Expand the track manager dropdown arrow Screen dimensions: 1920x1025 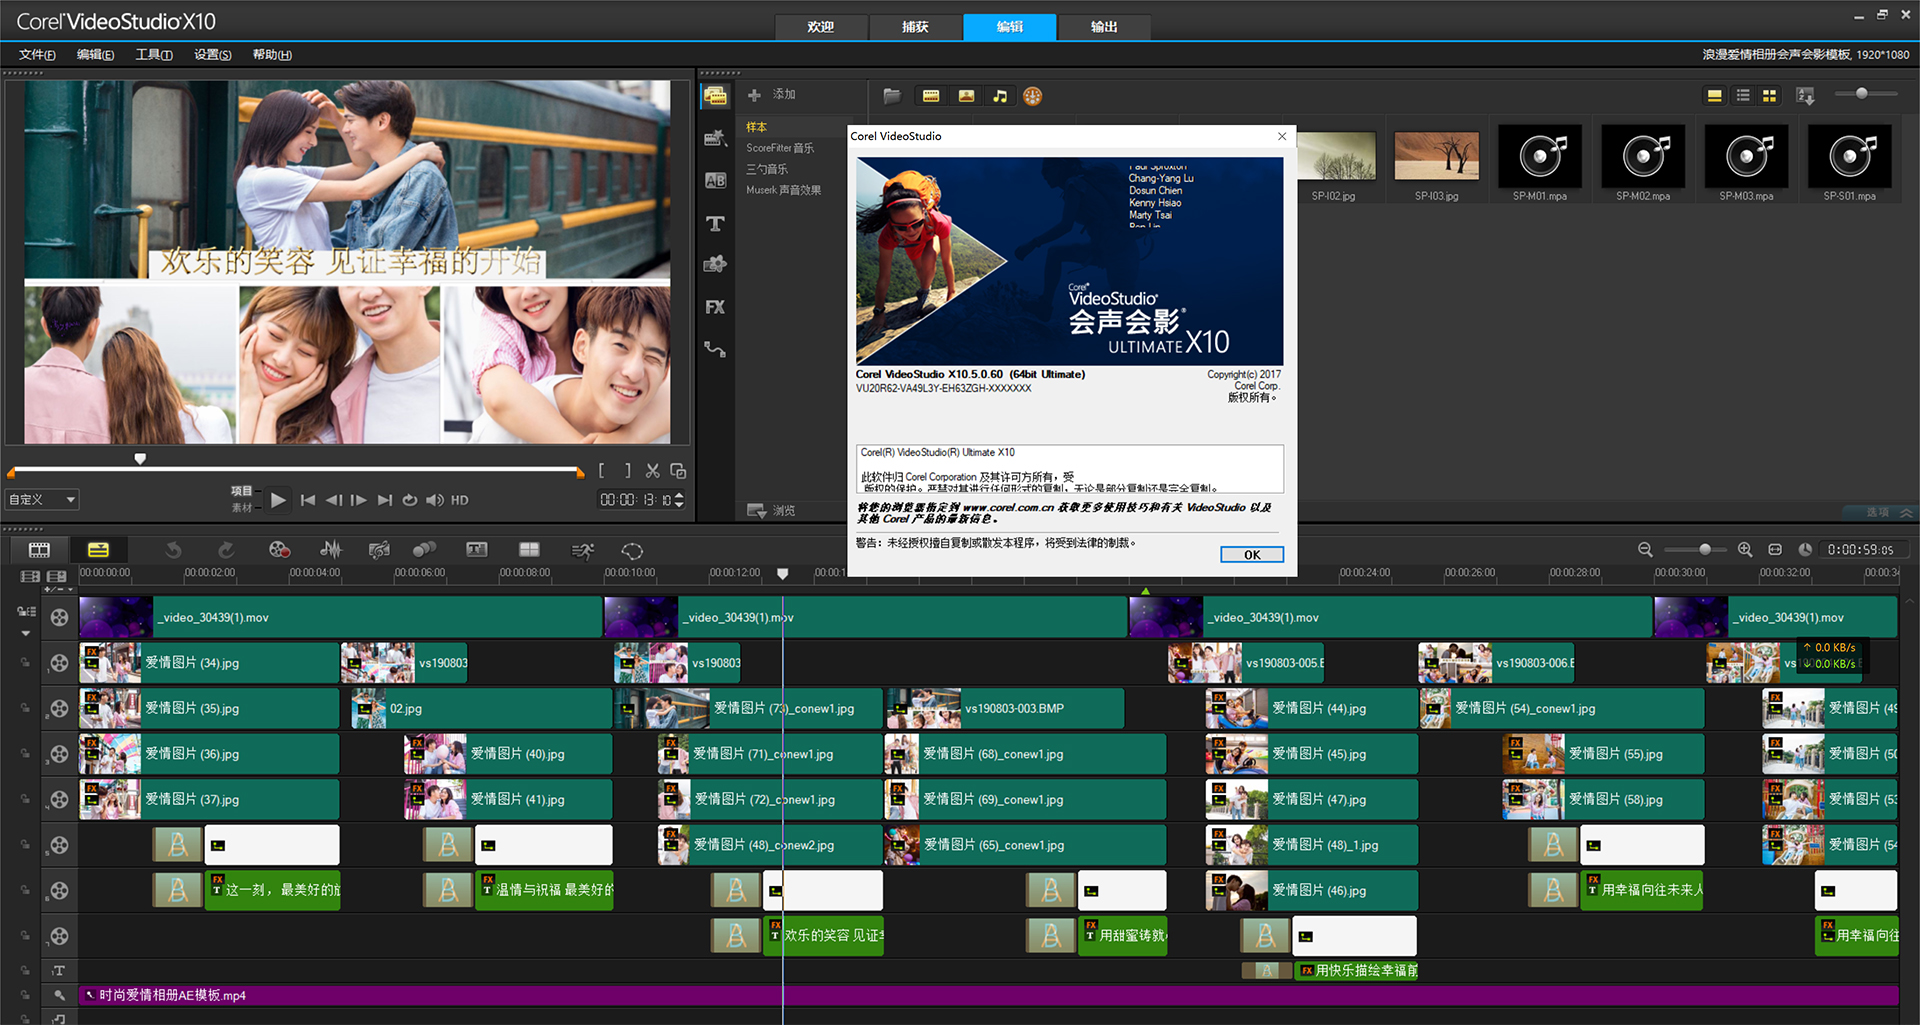pyautogui.click(x=26, y=633)
